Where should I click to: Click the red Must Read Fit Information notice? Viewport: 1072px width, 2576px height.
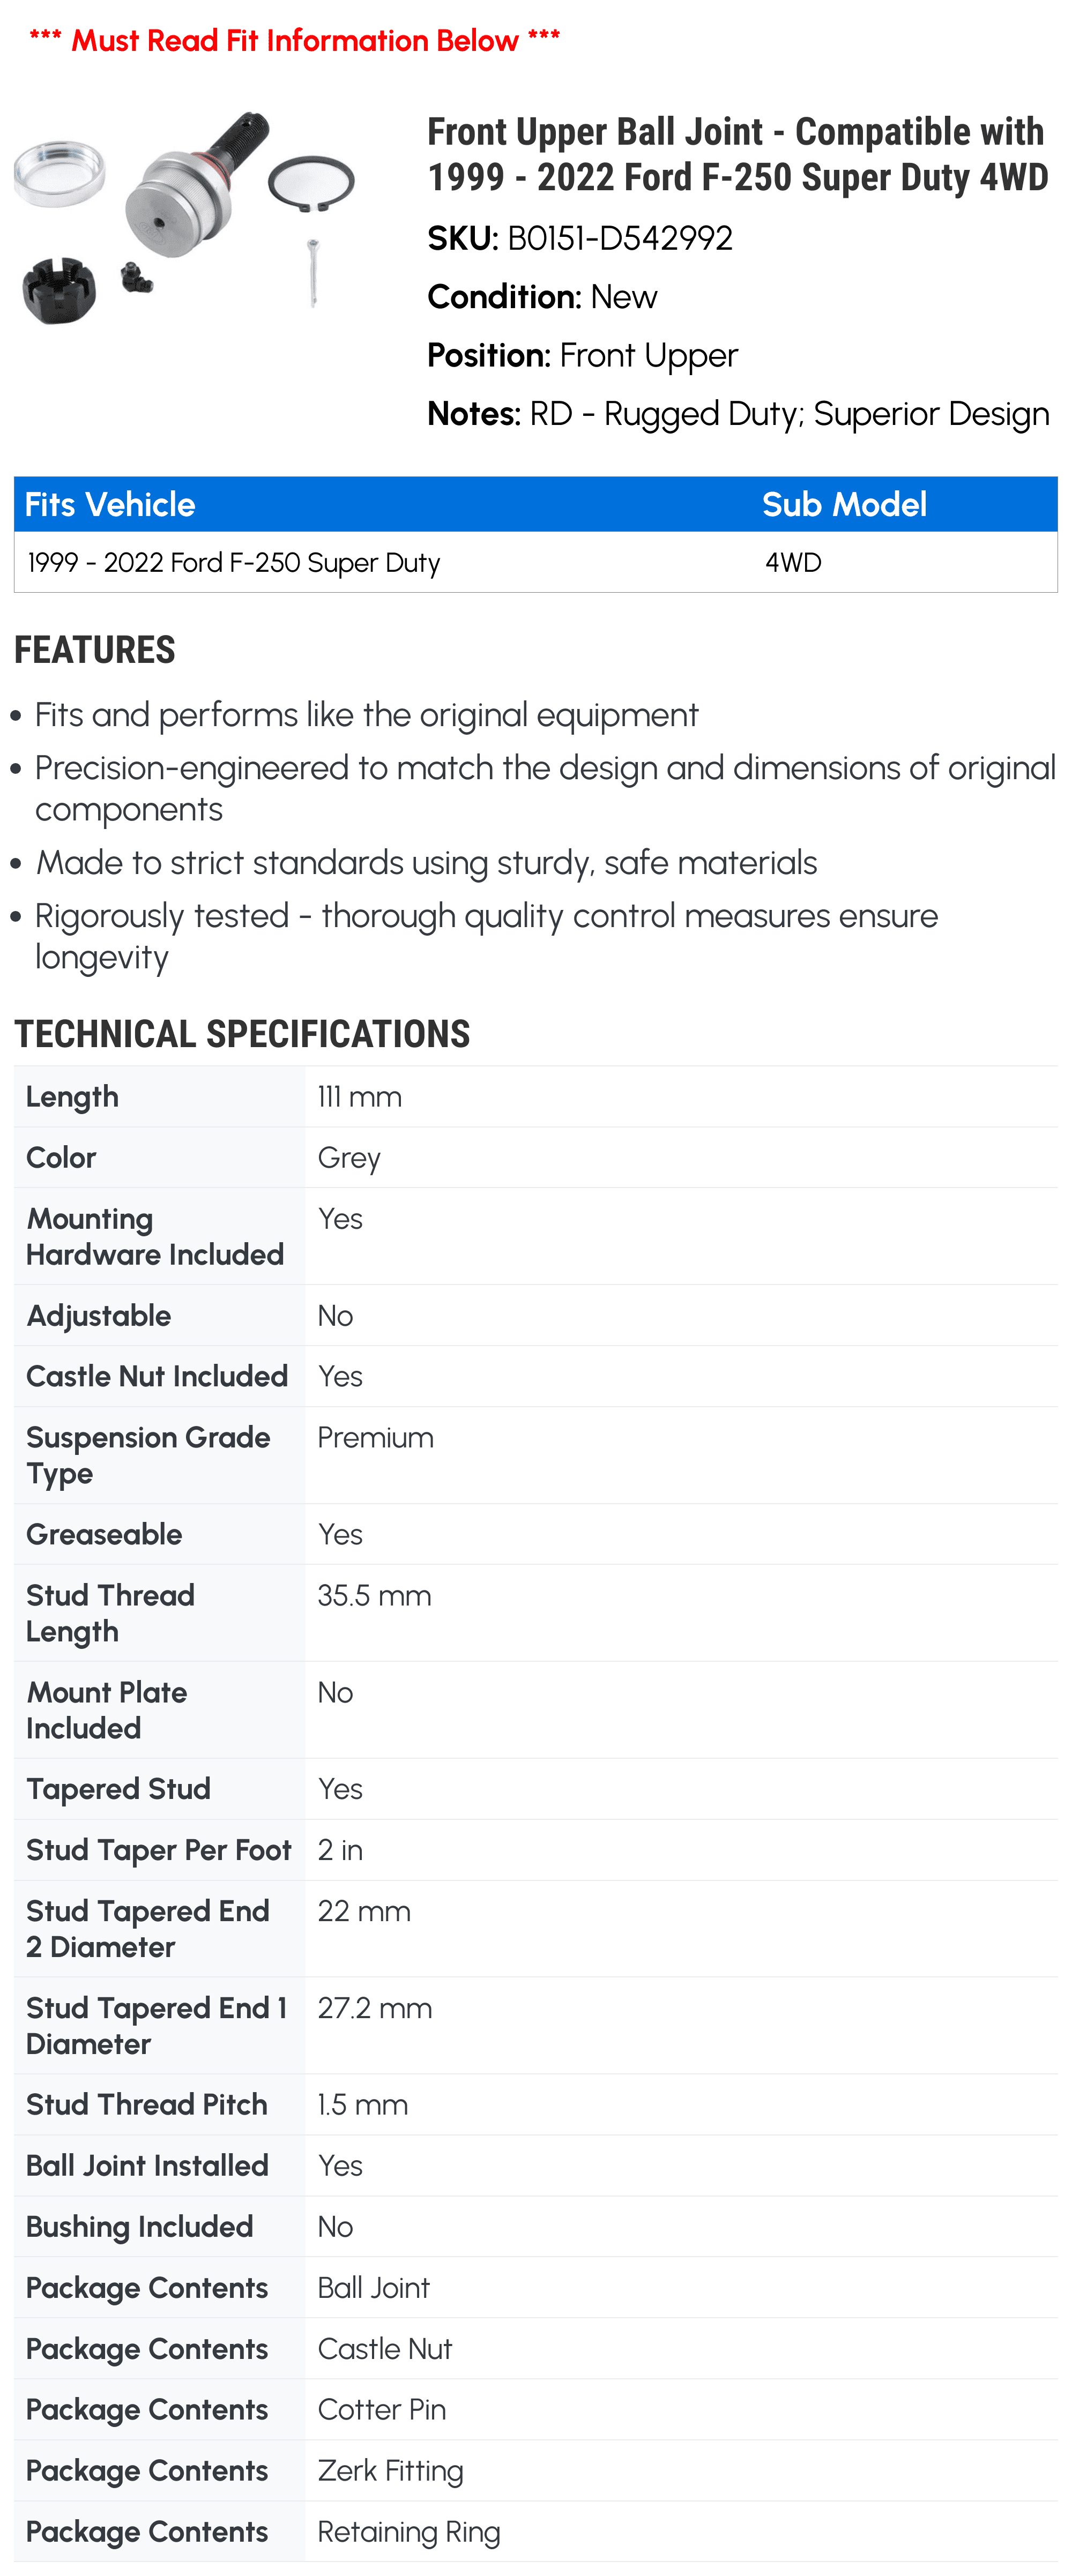pyautogui.click(x=295, y=41)
